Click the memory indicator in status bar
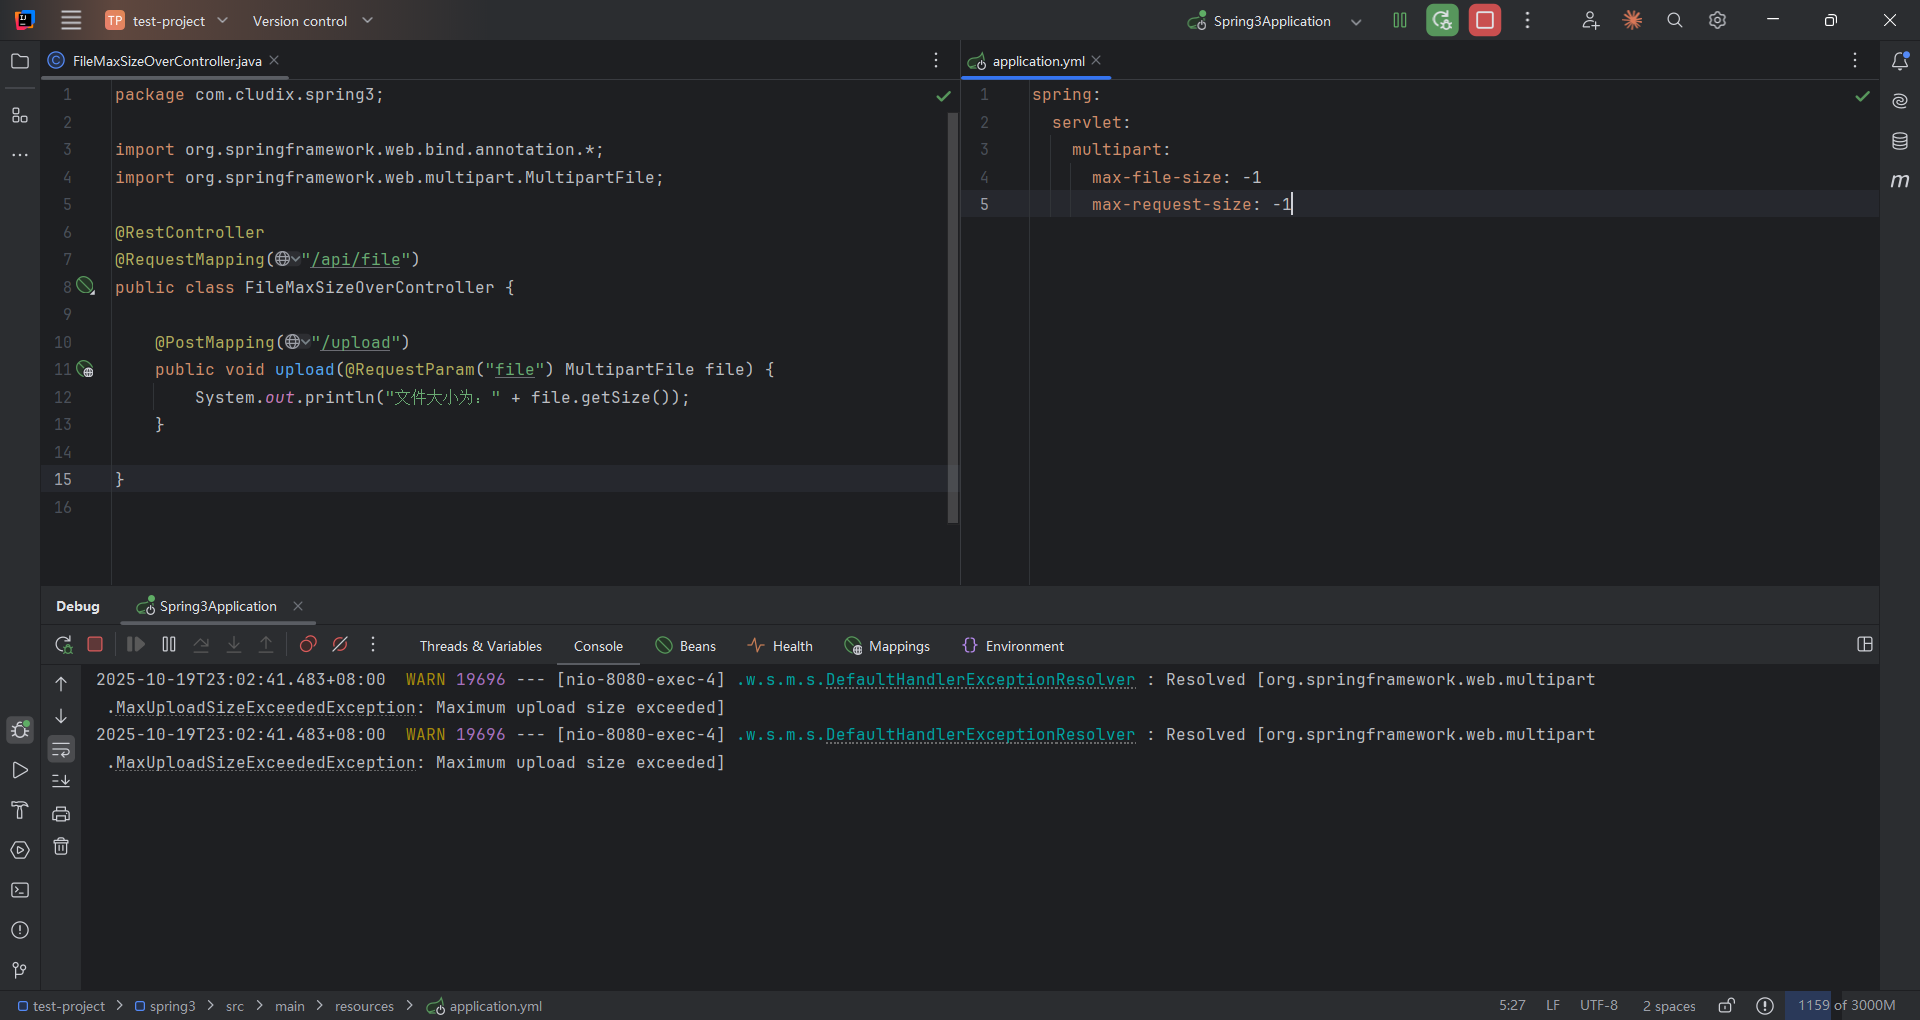 point(1846,1005)
